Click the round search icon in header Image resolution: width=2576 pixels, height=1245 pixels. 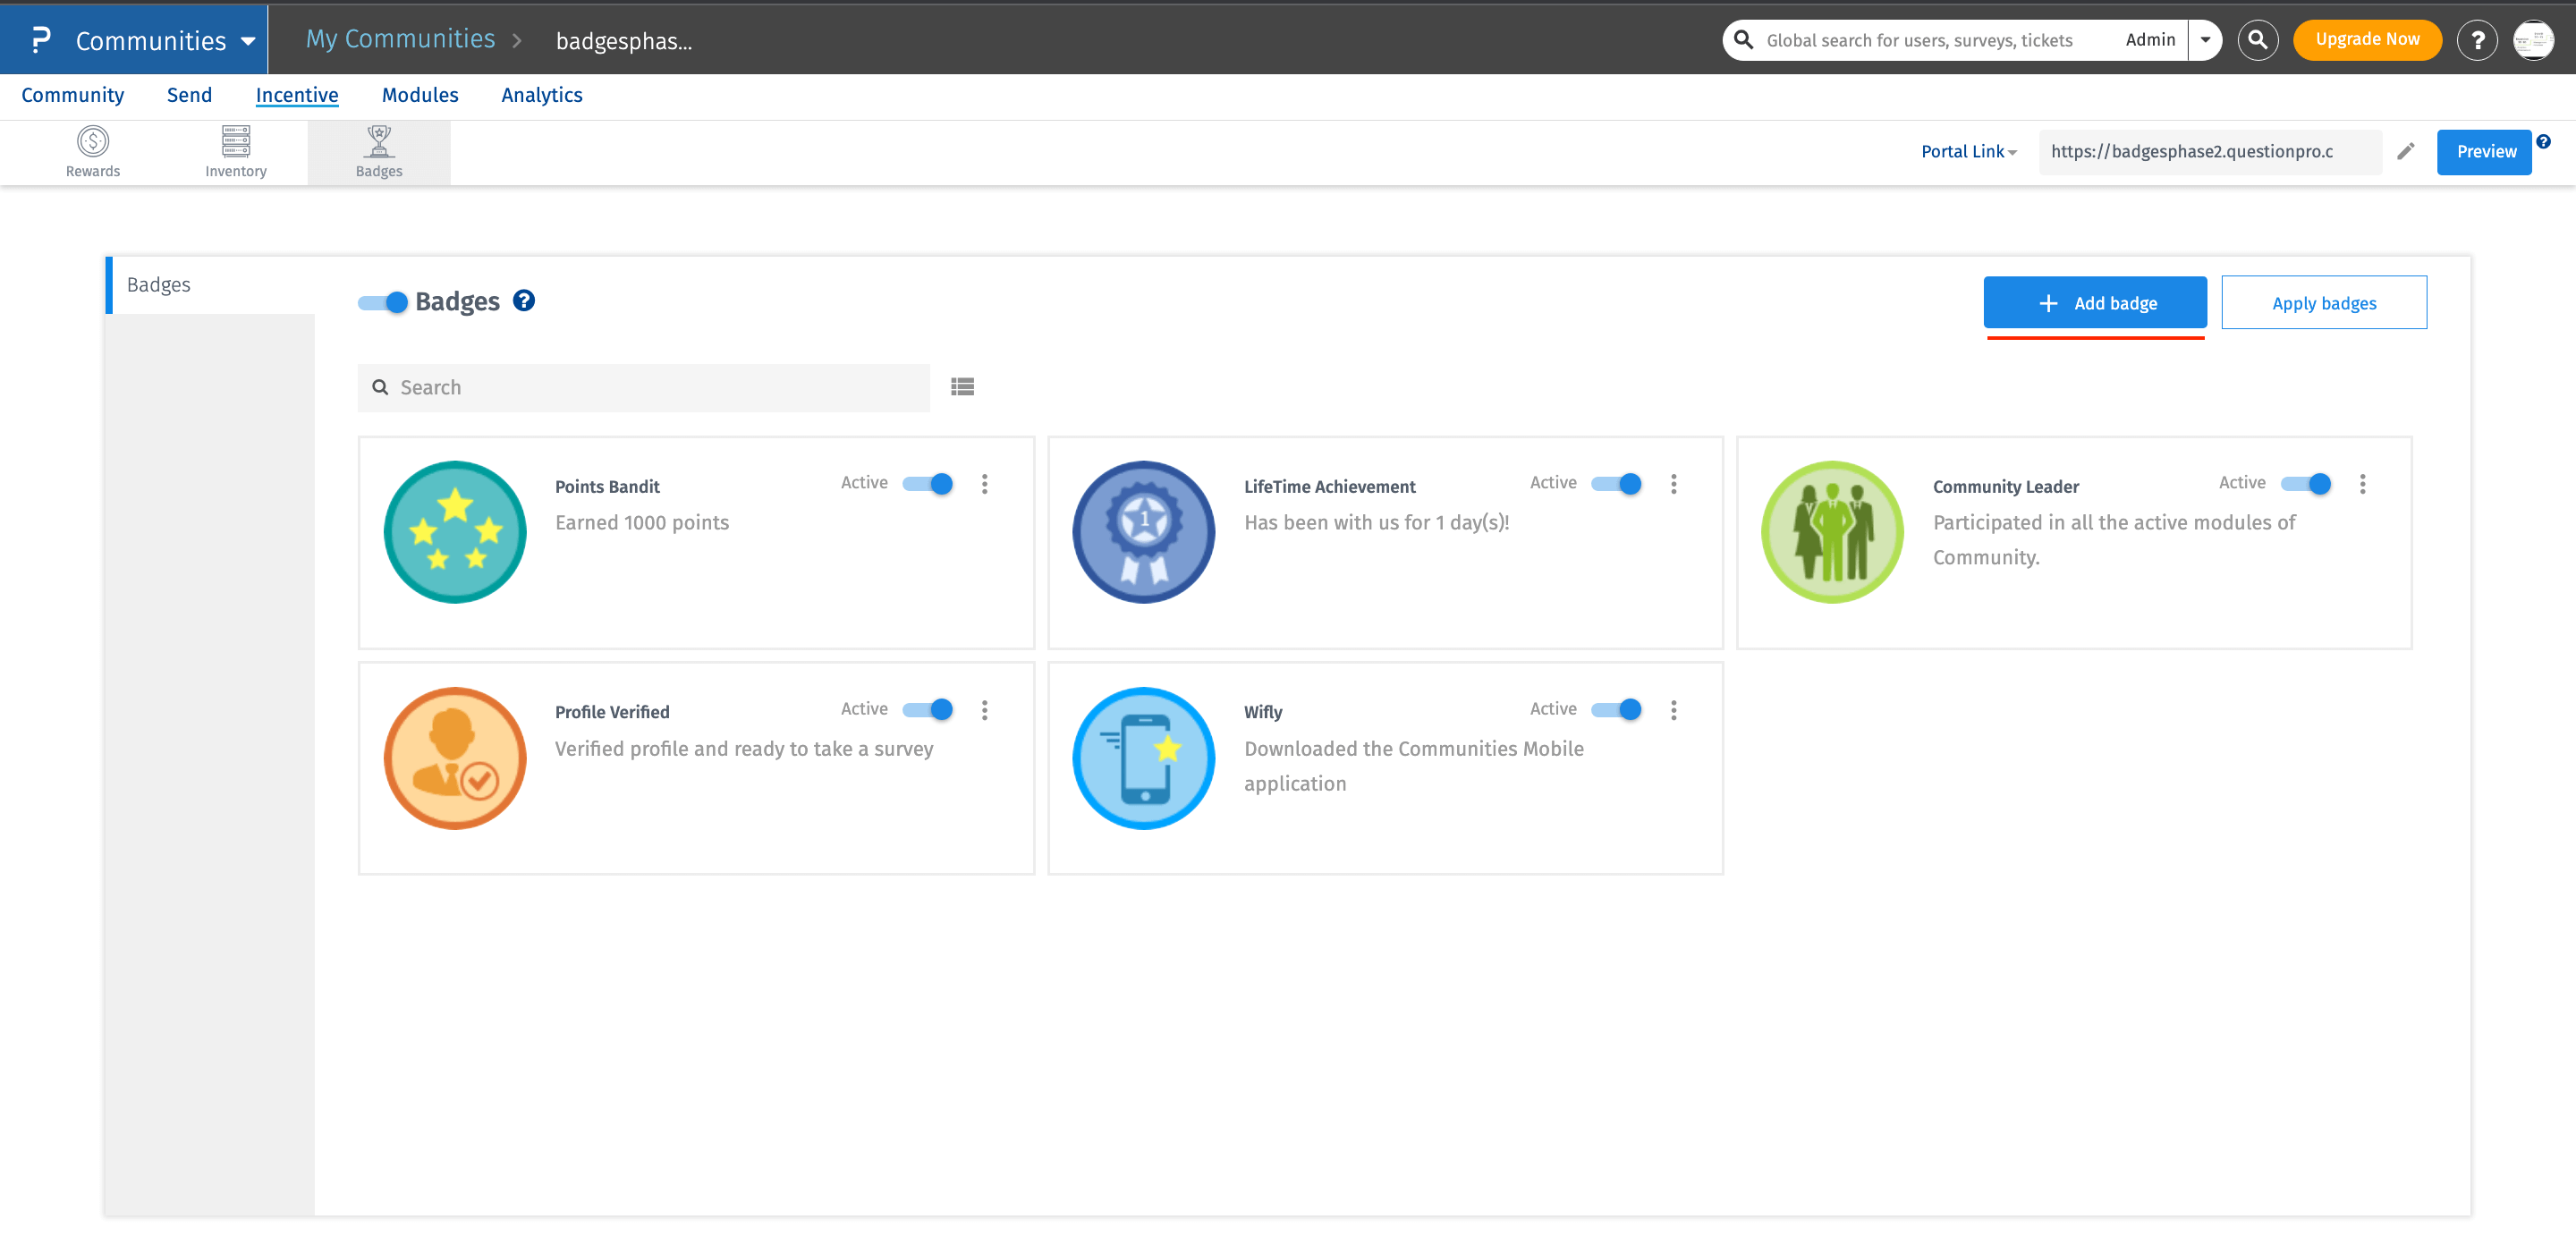pyautogui.click(x=2258, y=40)
